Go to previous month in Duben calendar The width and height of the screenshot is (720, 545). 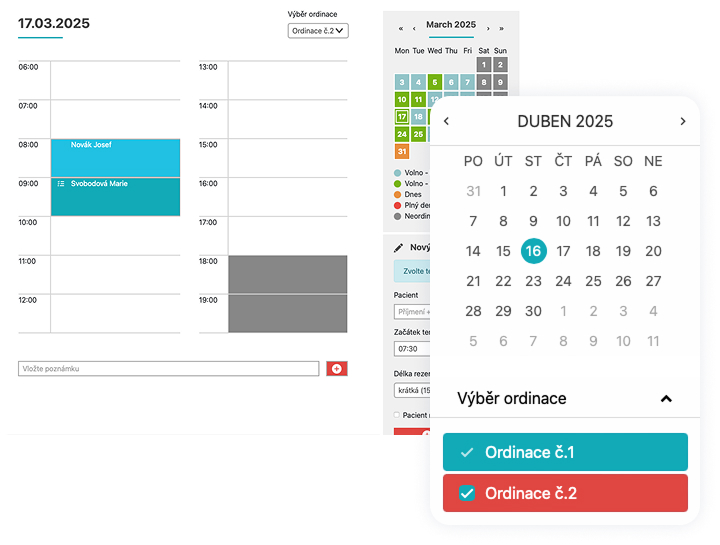(446, 122)
